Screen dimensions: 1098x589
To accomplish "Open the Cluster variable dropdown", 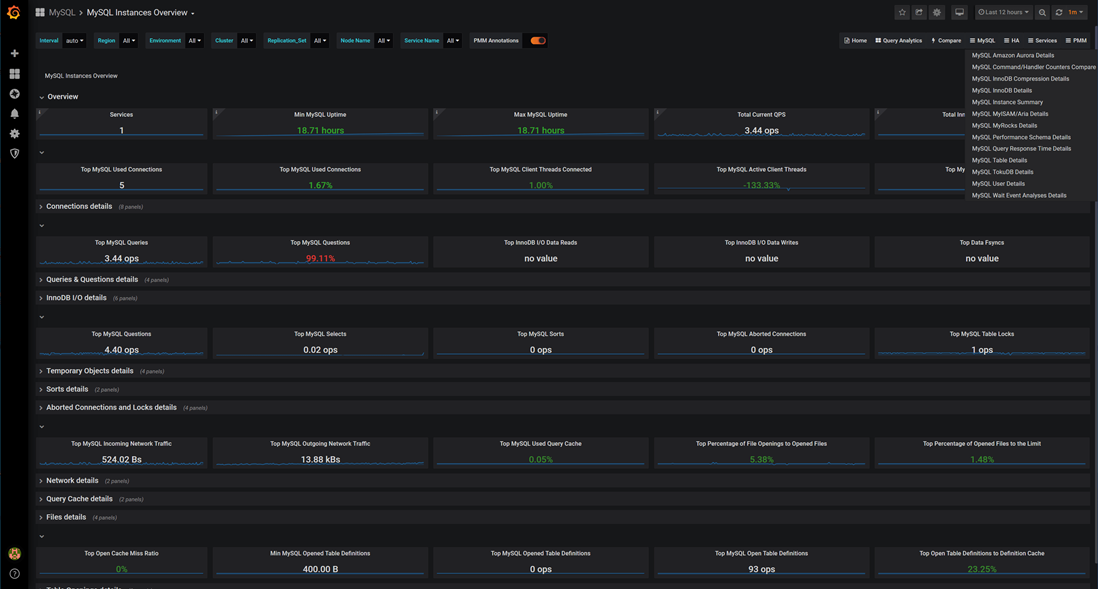I will click(x=246, y=41).
